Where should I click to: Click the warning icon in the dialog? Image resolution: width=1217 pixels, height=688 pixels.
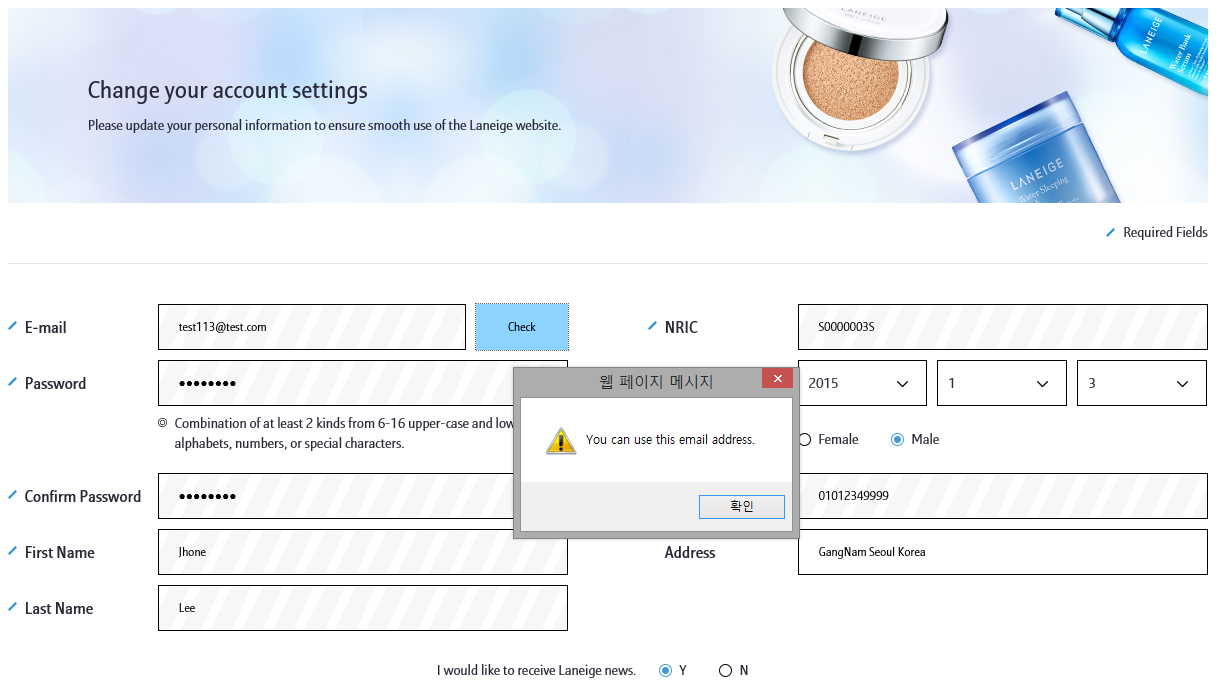click(x=561, y=441)
